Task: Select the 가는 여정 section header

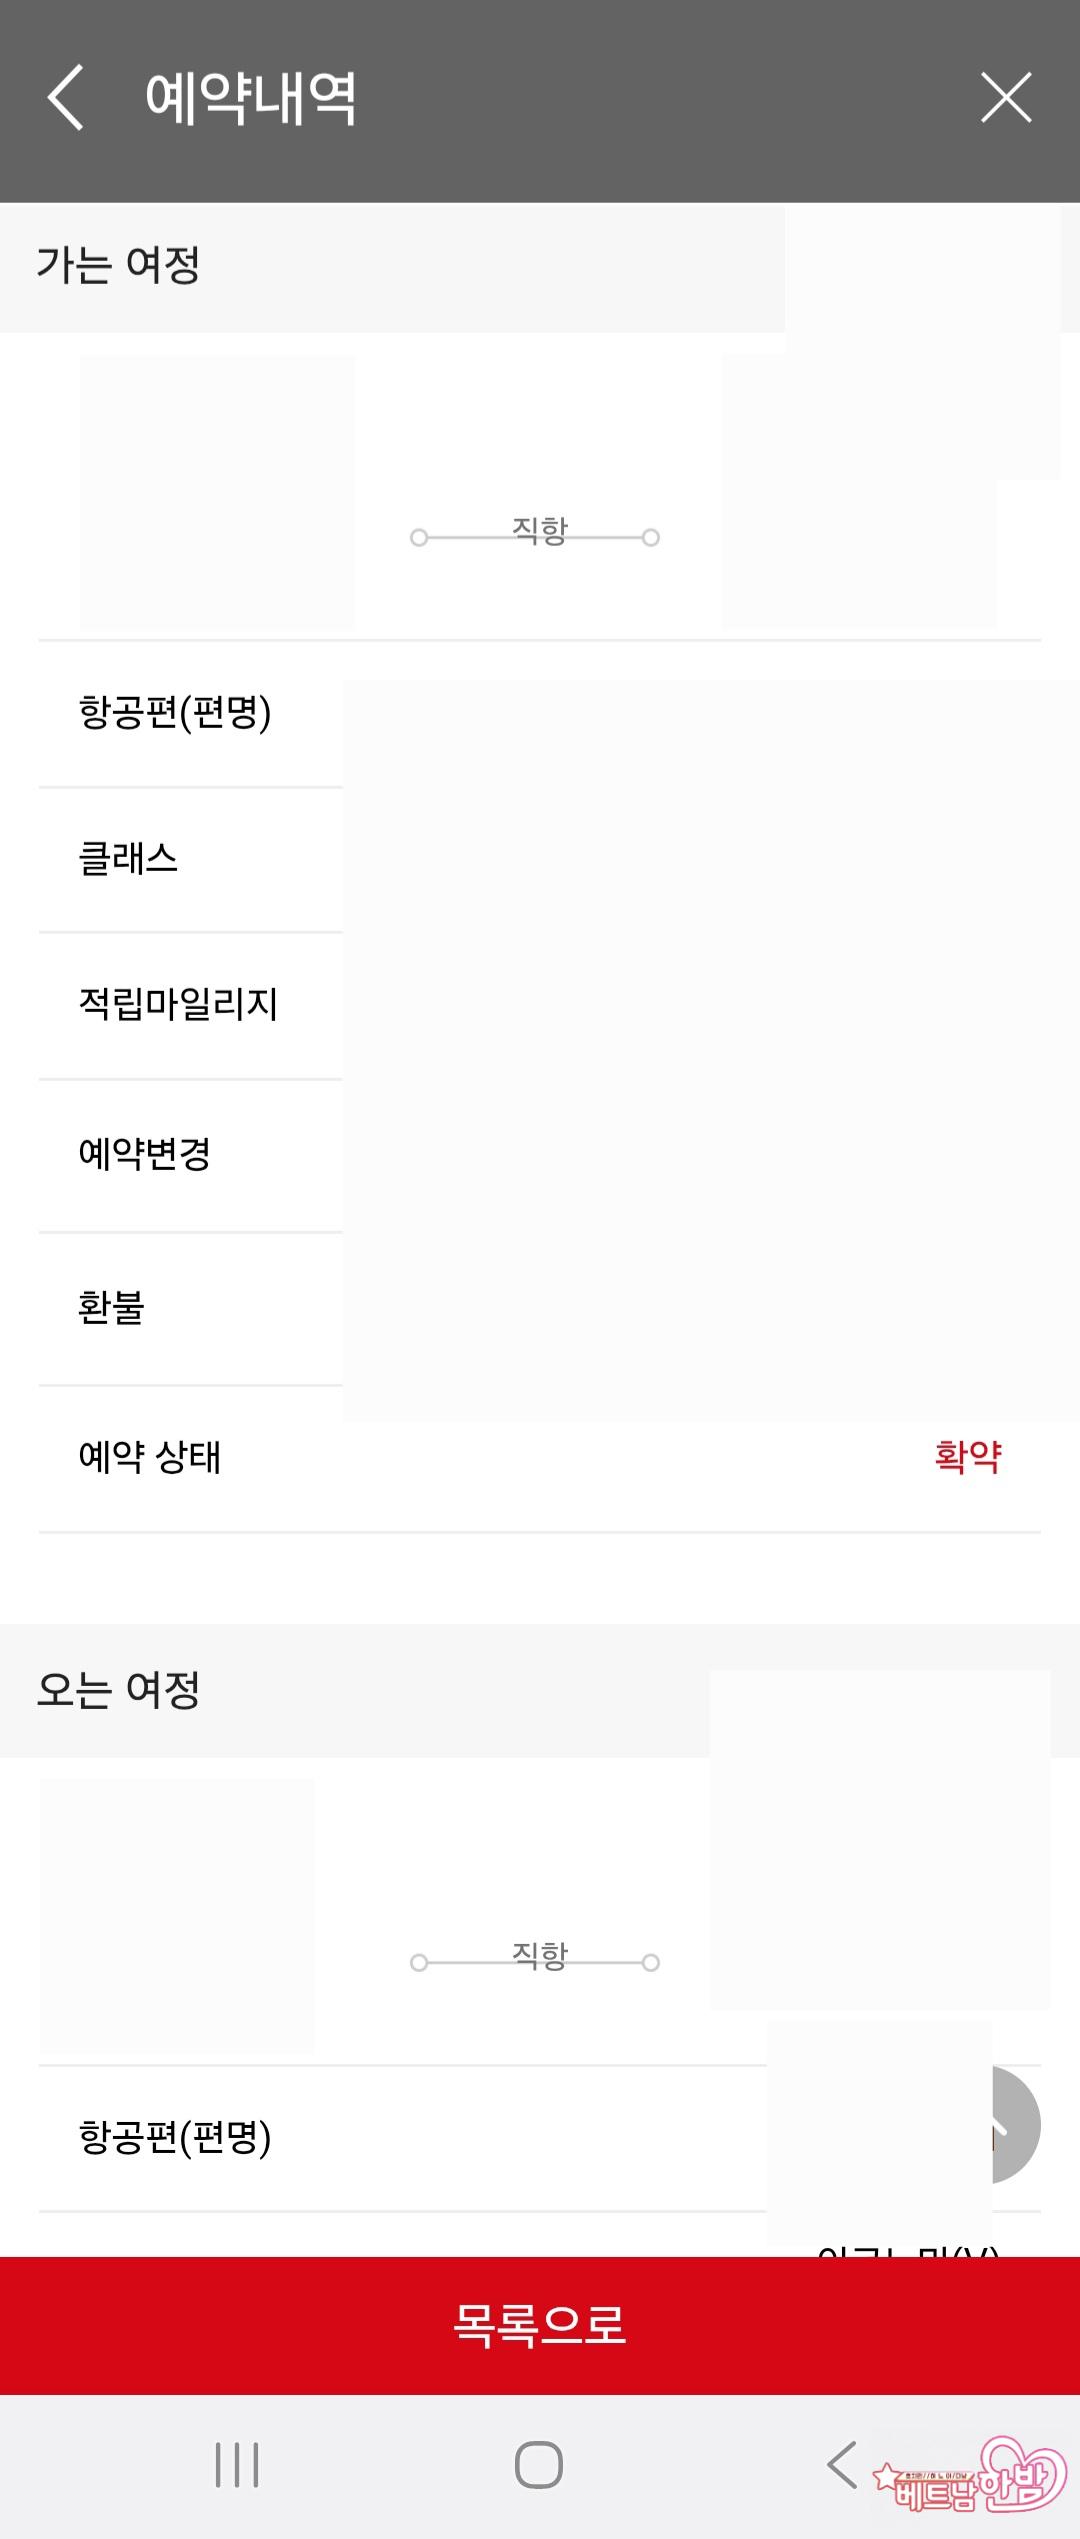Action: (119, 266)
